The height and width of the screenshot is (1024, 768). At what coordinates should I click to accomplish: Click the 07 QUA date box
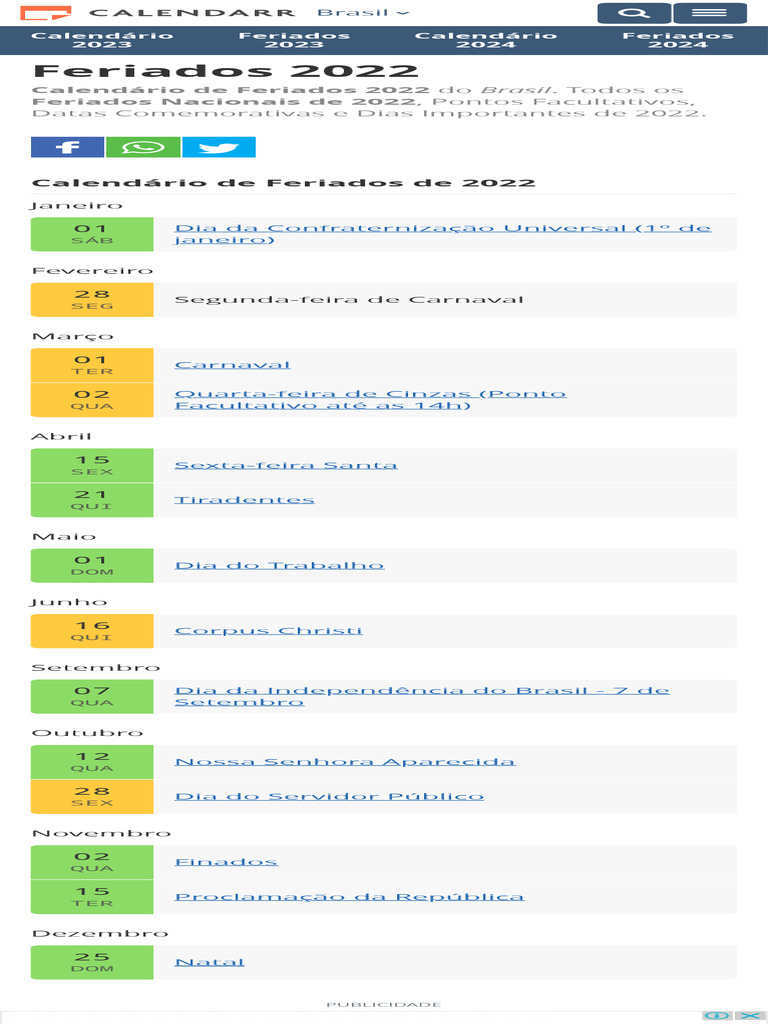coord(92,696)
